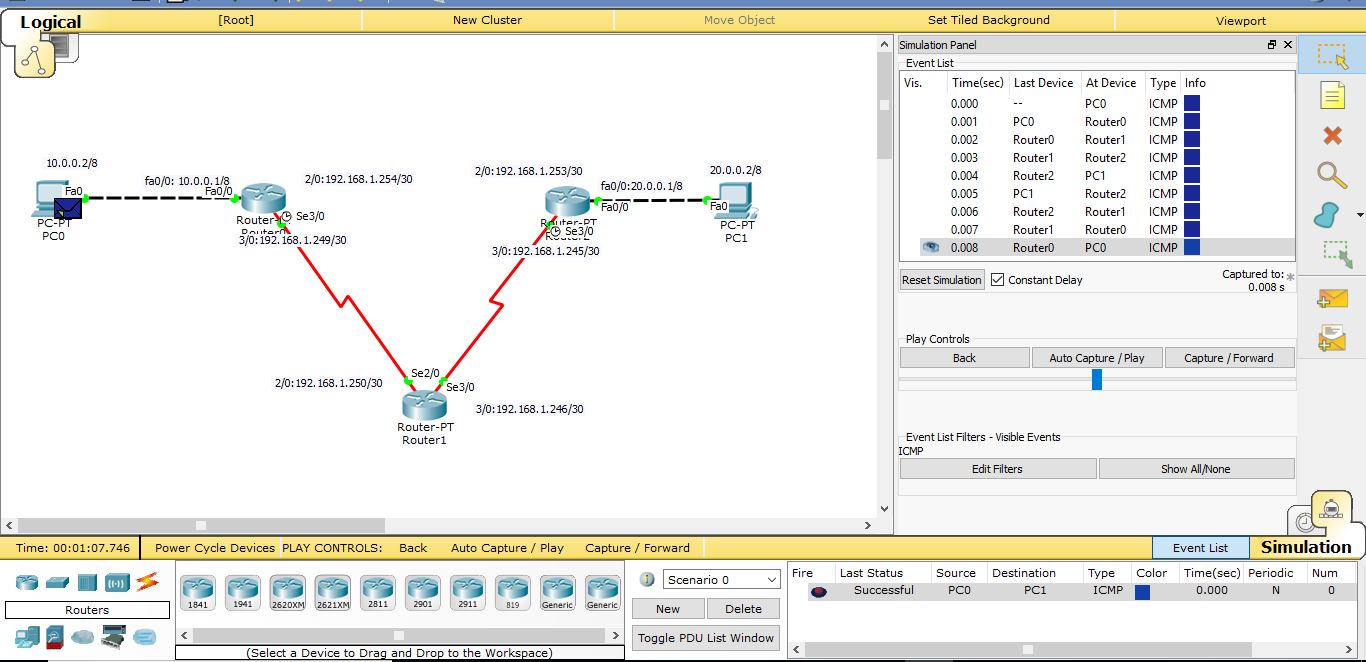Pick the 2901 router model
Screen dimensions: 1366x662
(422, 593)
